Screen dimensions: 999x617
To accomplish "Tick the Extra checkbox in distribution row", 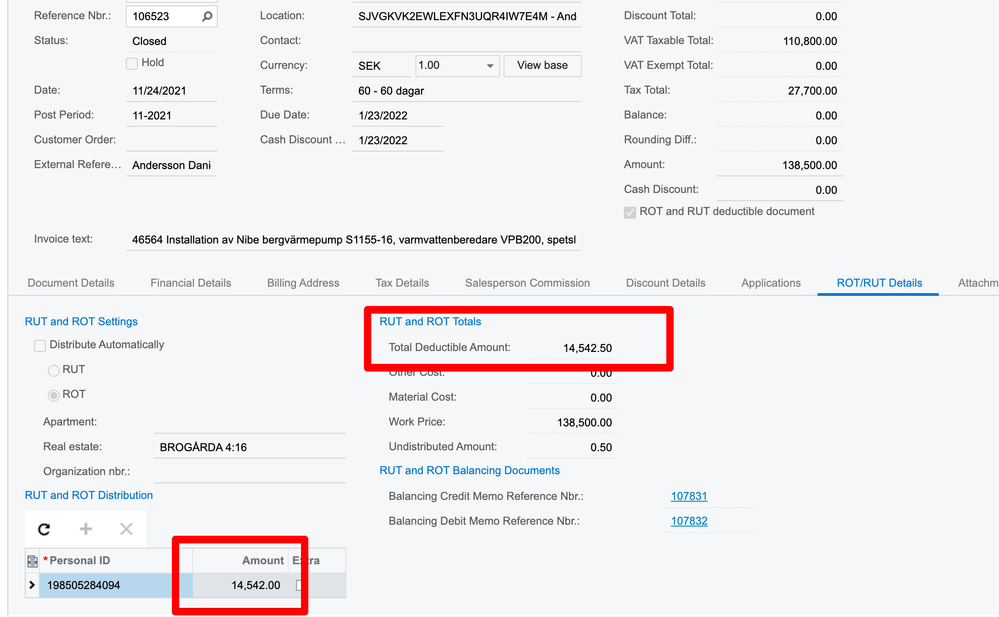I will 299,585.
